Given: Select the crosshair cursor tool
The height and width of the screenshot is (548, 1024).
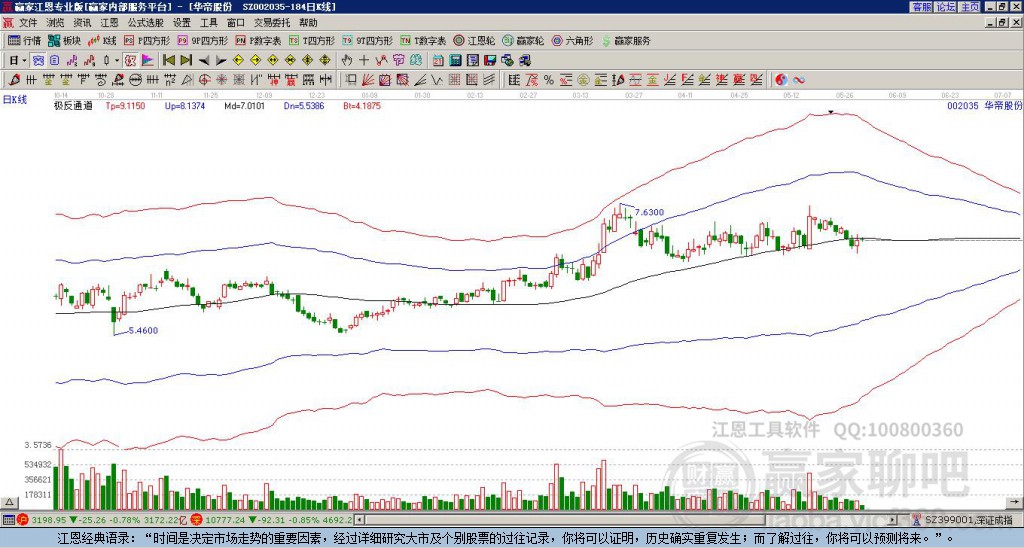Looking at the screenshot, I should tap(364, 61).
